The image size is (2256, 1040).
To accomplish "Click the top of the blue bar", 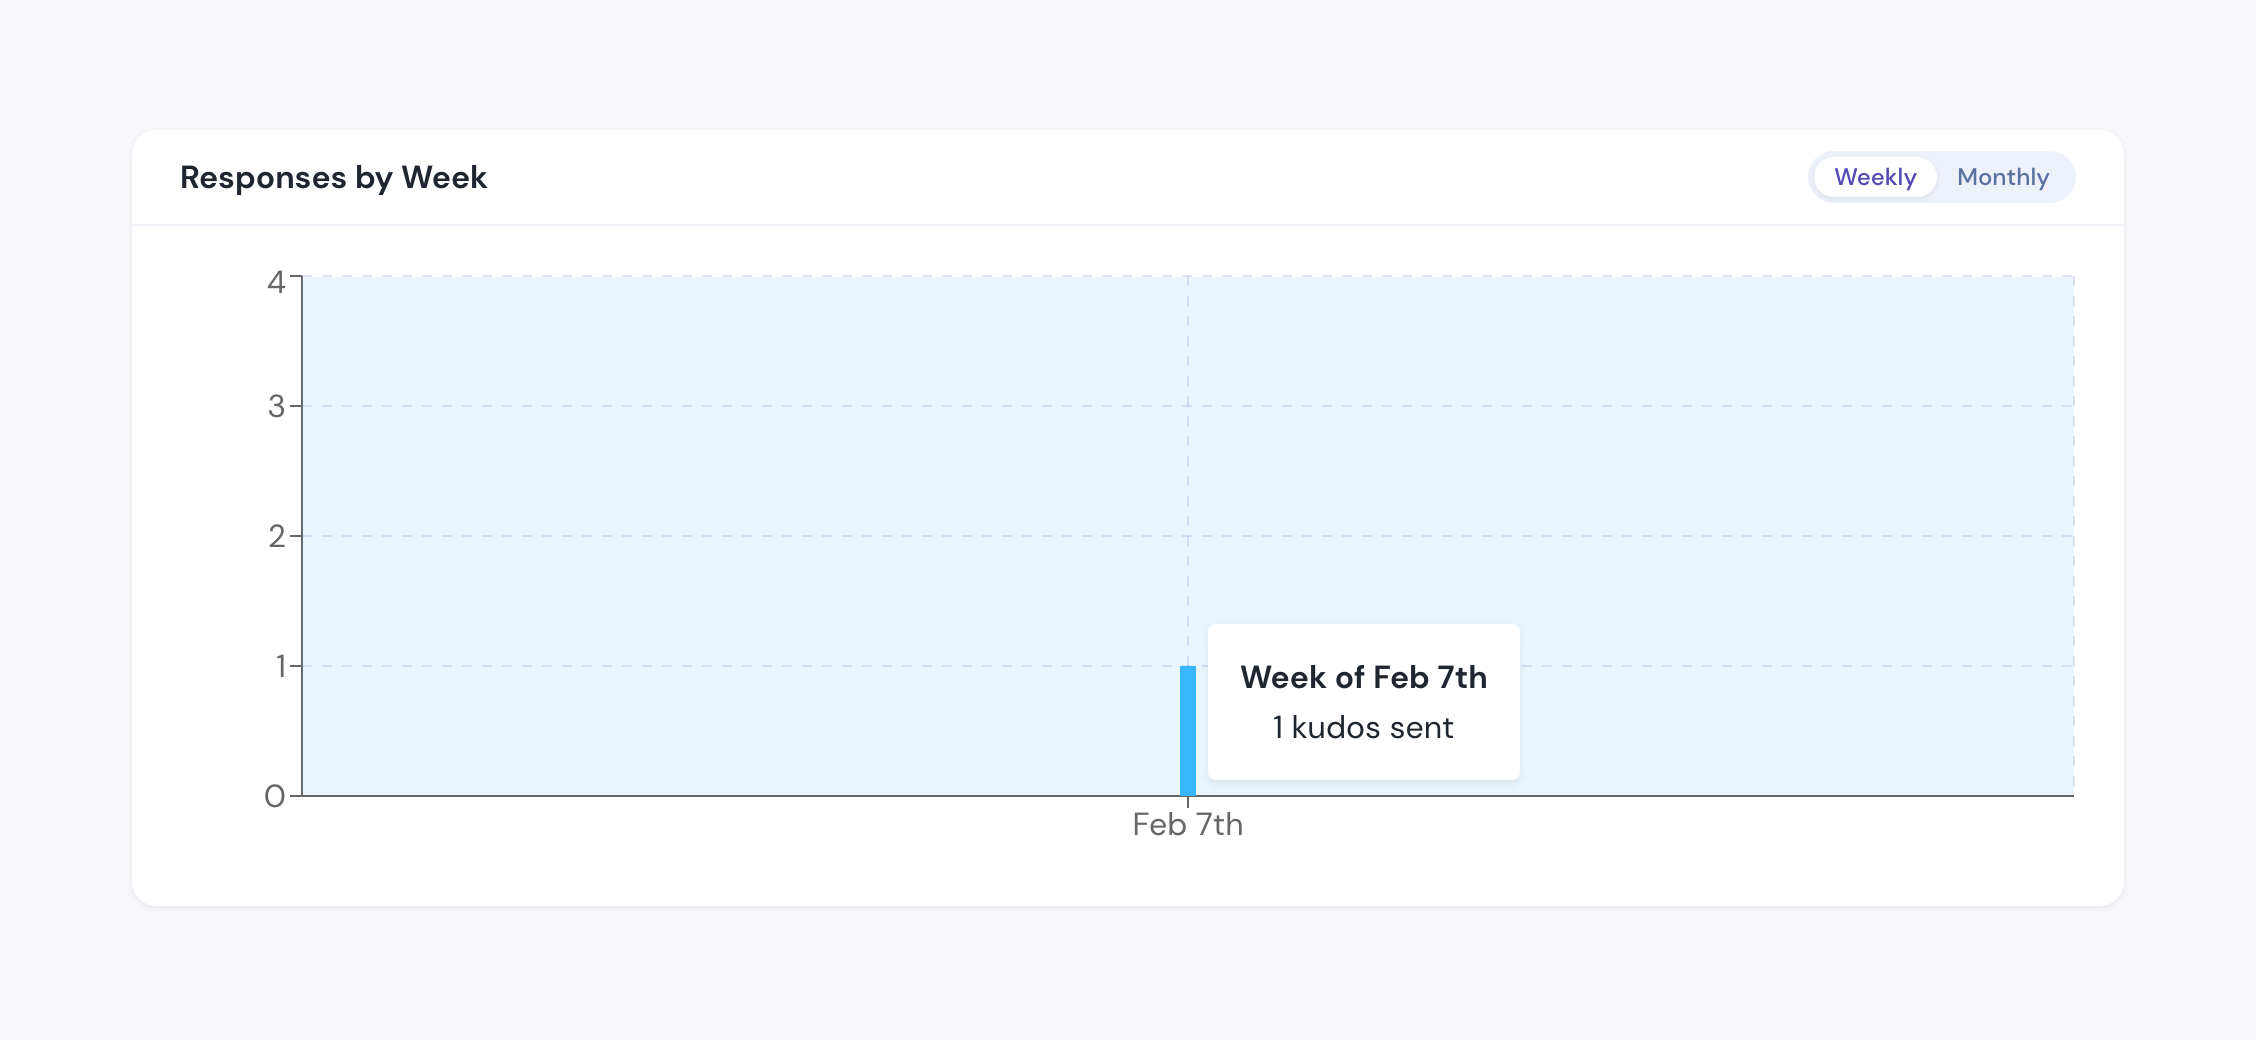I will pos(1188,669).
